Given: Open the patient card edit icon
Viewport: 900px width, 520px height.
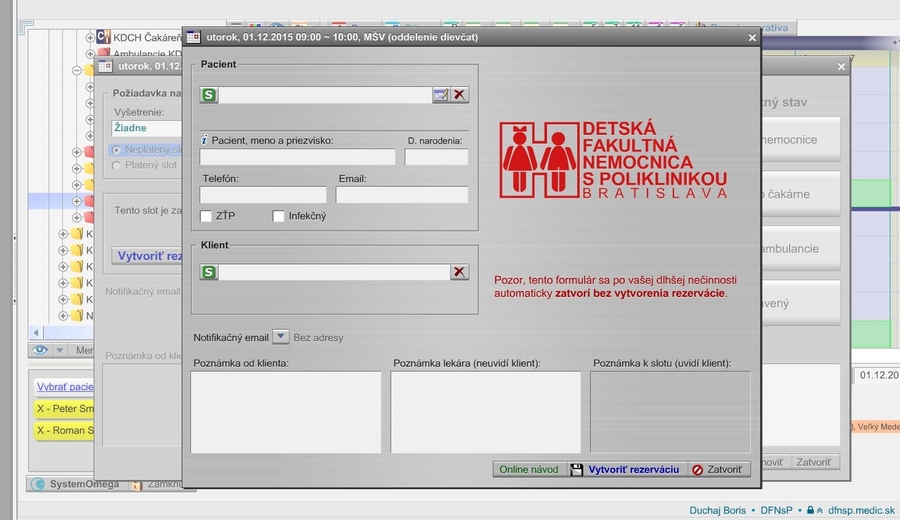Looking at the screenshot, I should [x=440, y=95].
